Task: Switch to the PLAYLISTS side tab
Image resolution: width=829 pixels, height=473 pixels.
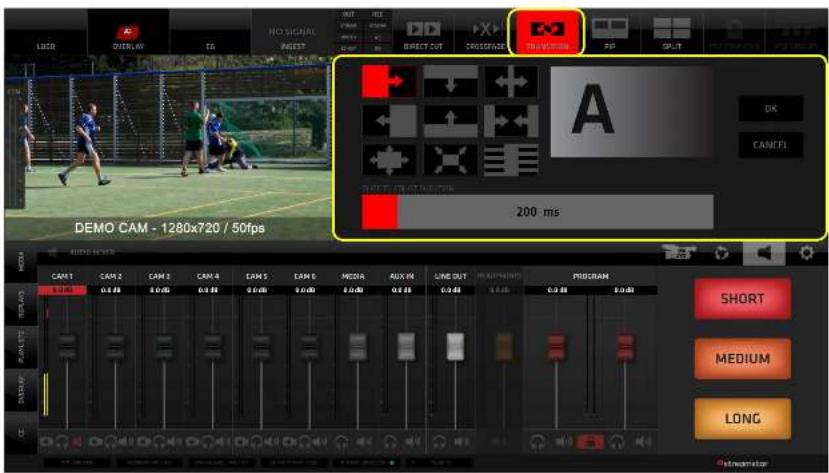Action: pyautogui.click(x=21, y=346)
